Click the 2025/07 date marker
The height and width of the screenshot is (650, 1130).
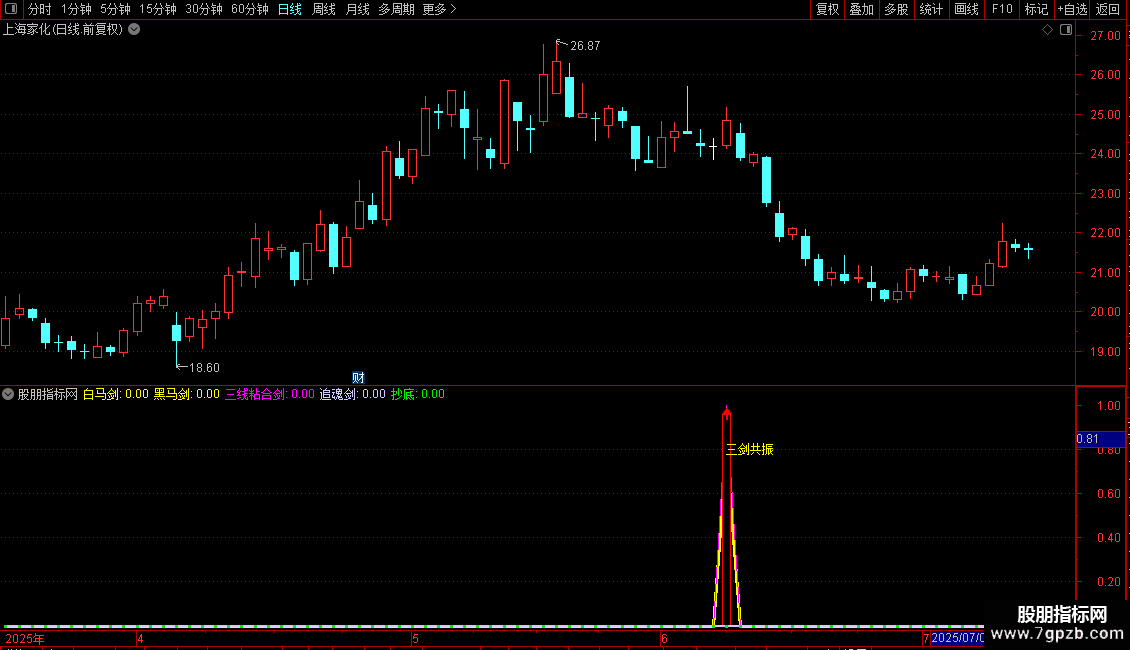tap(957, 638)
